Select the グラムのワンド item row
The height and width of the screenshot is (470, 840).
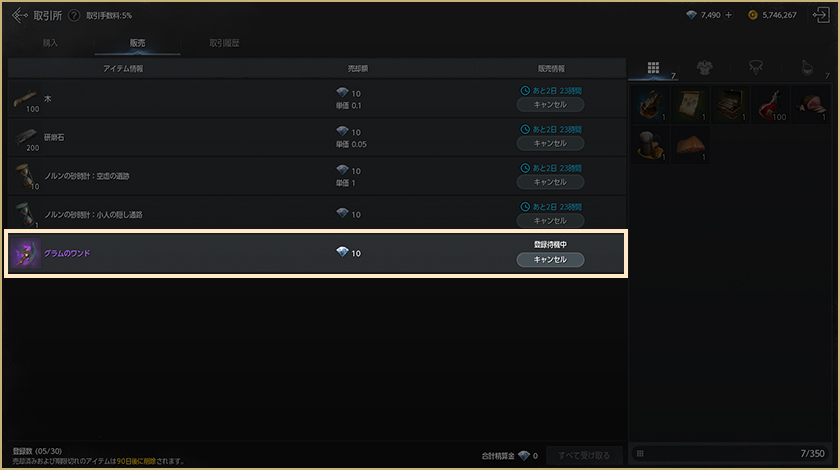pos(316,253)
